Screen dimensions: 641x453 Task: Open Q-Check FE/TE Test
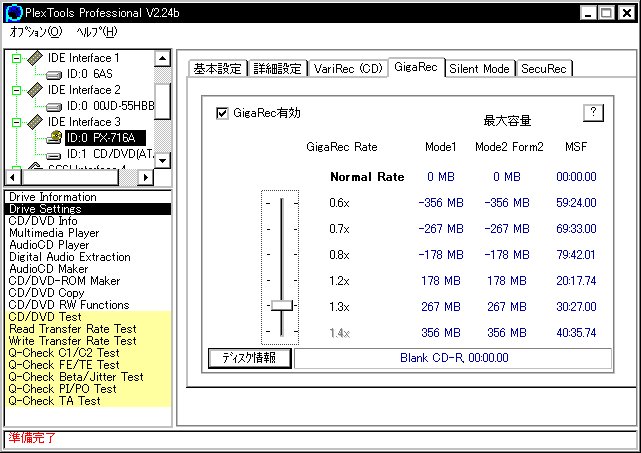pyautogui.click(x=87, y=365)
